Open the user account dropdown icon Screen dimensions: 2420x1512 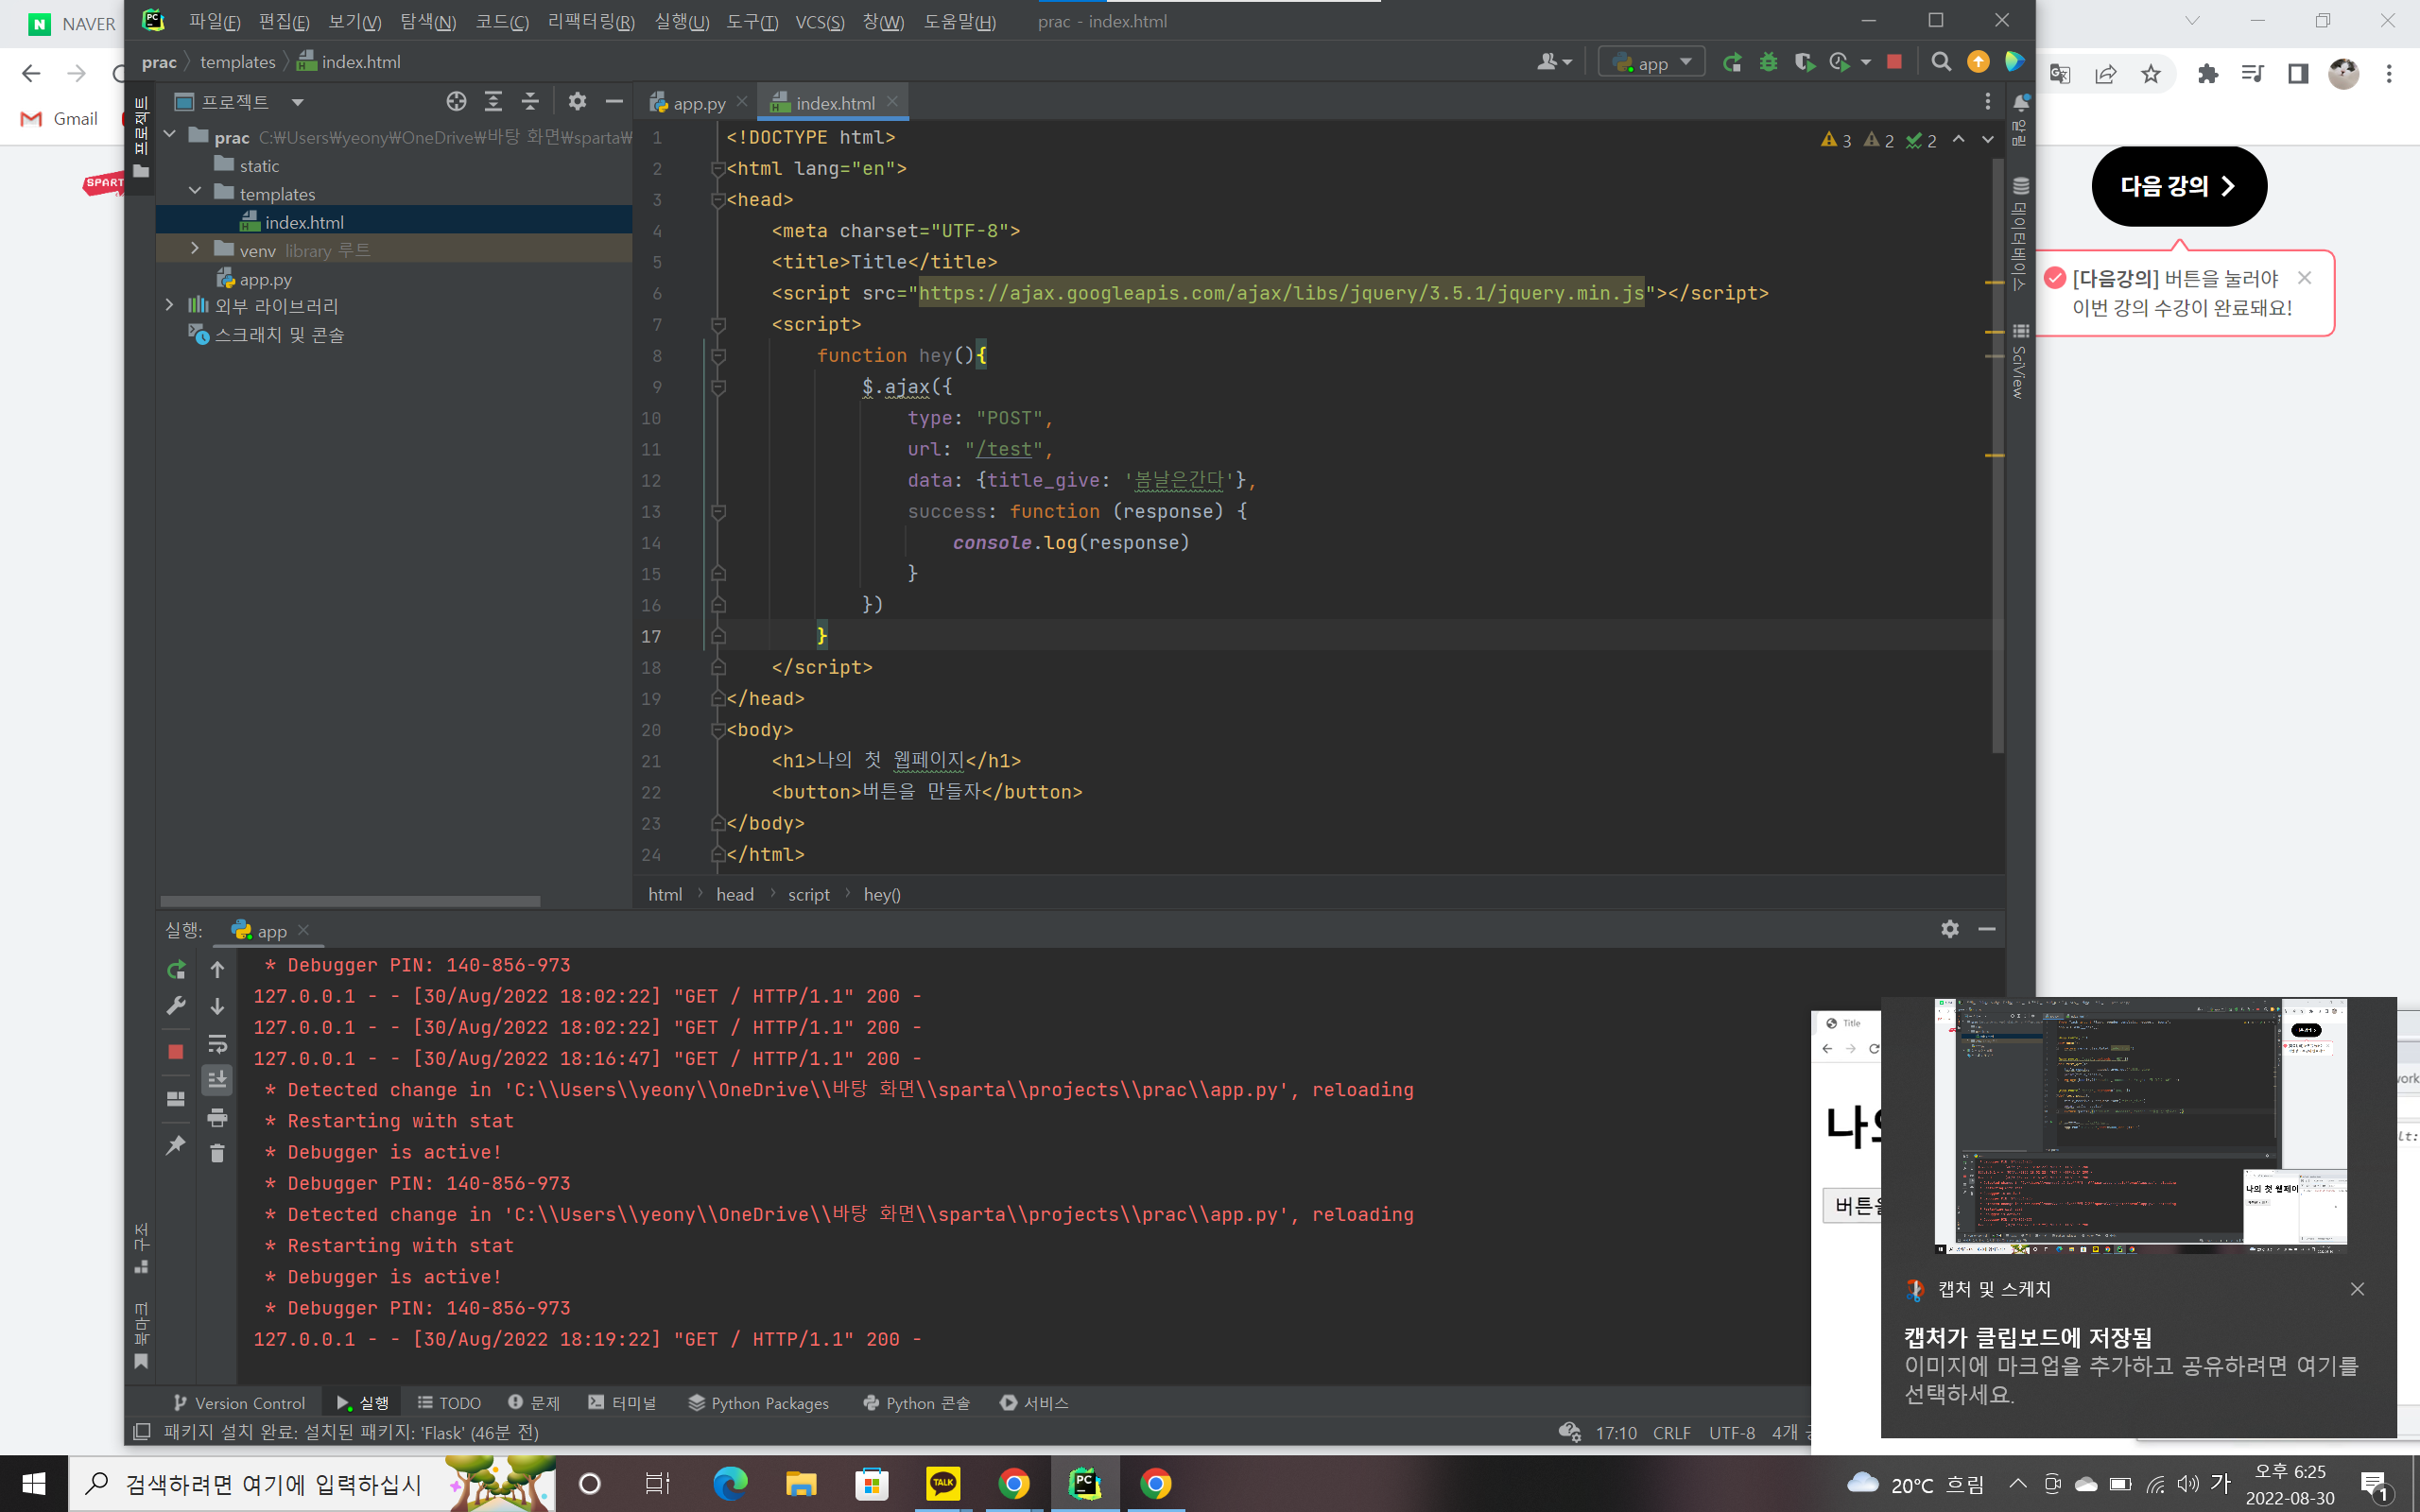[x=1554, y=62]
